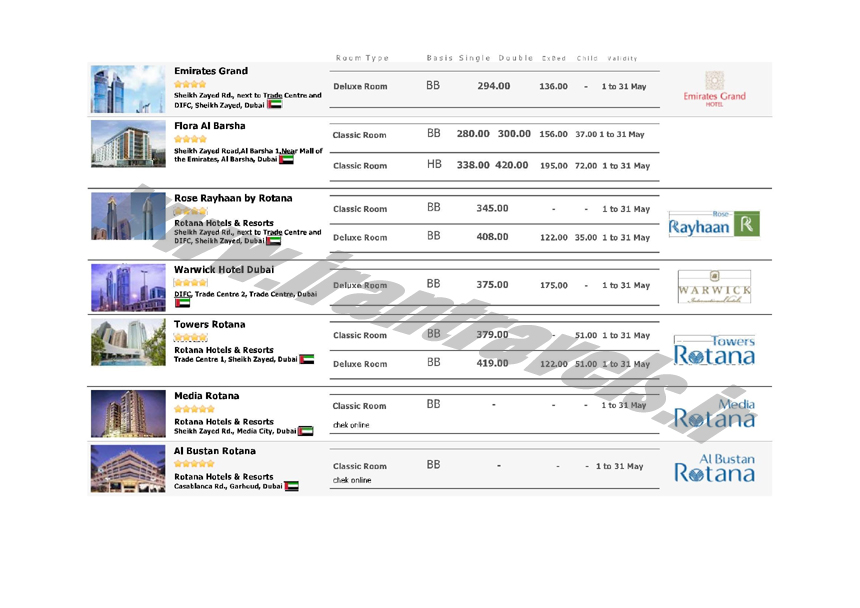This screenshot has height=608, width=860.
Task: Click the Warwick Hotel Dubai star rating
Action: tap(191, 283)
